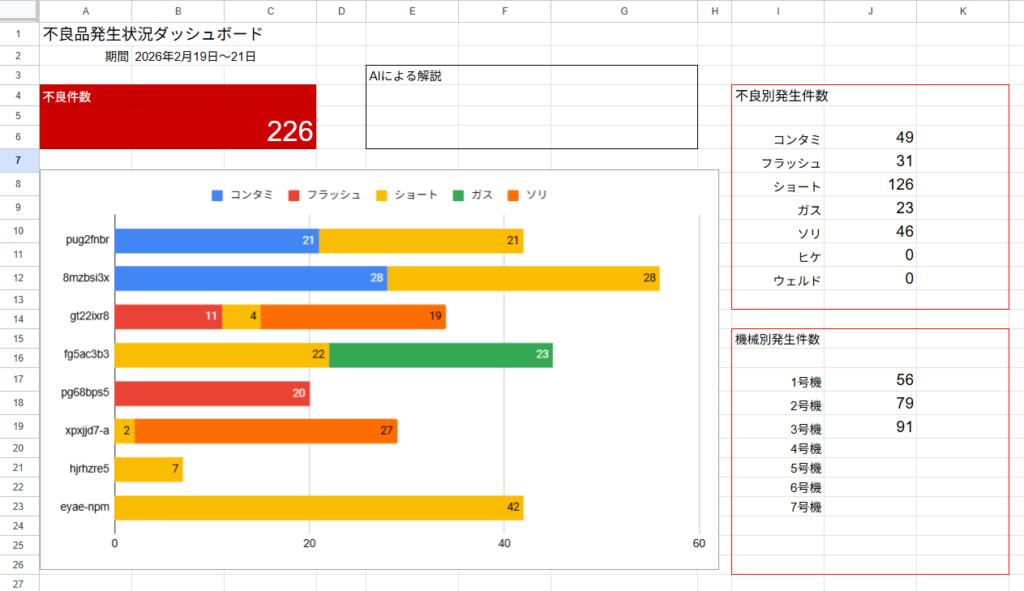Select the period cell 2026年2月19日〜21日
The image size is (1024, 591).
point(195,57)
